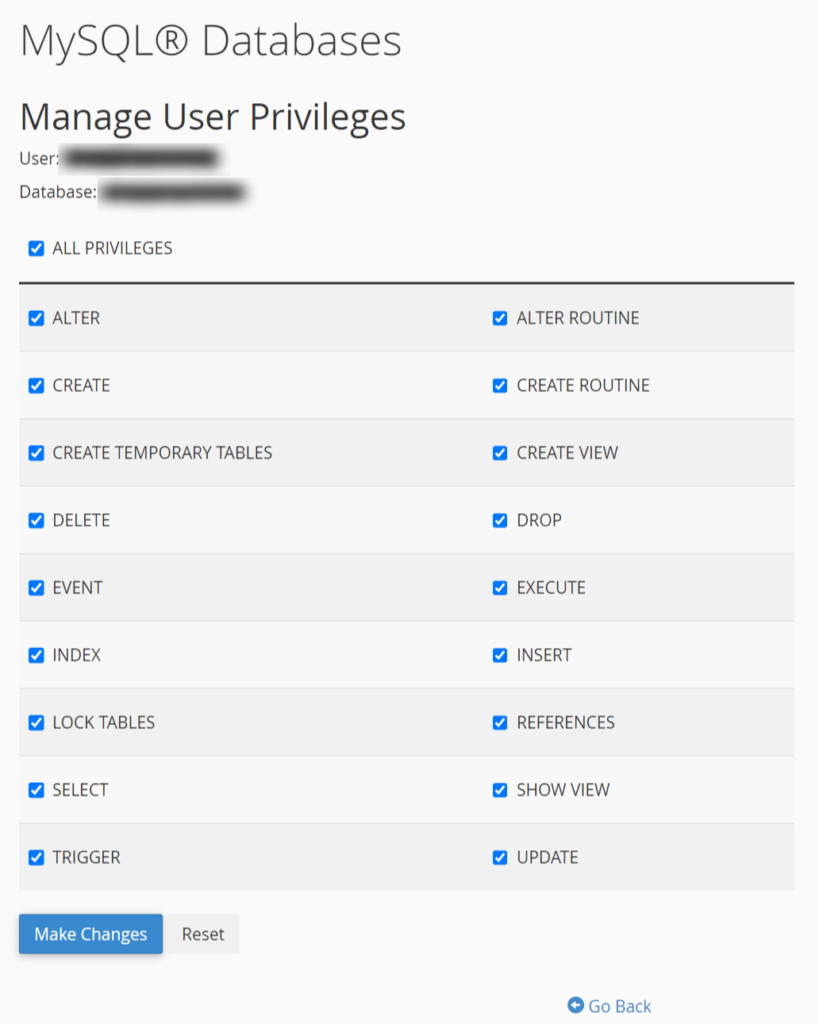Disable the EXECUTE privilege

coord(500,588)
